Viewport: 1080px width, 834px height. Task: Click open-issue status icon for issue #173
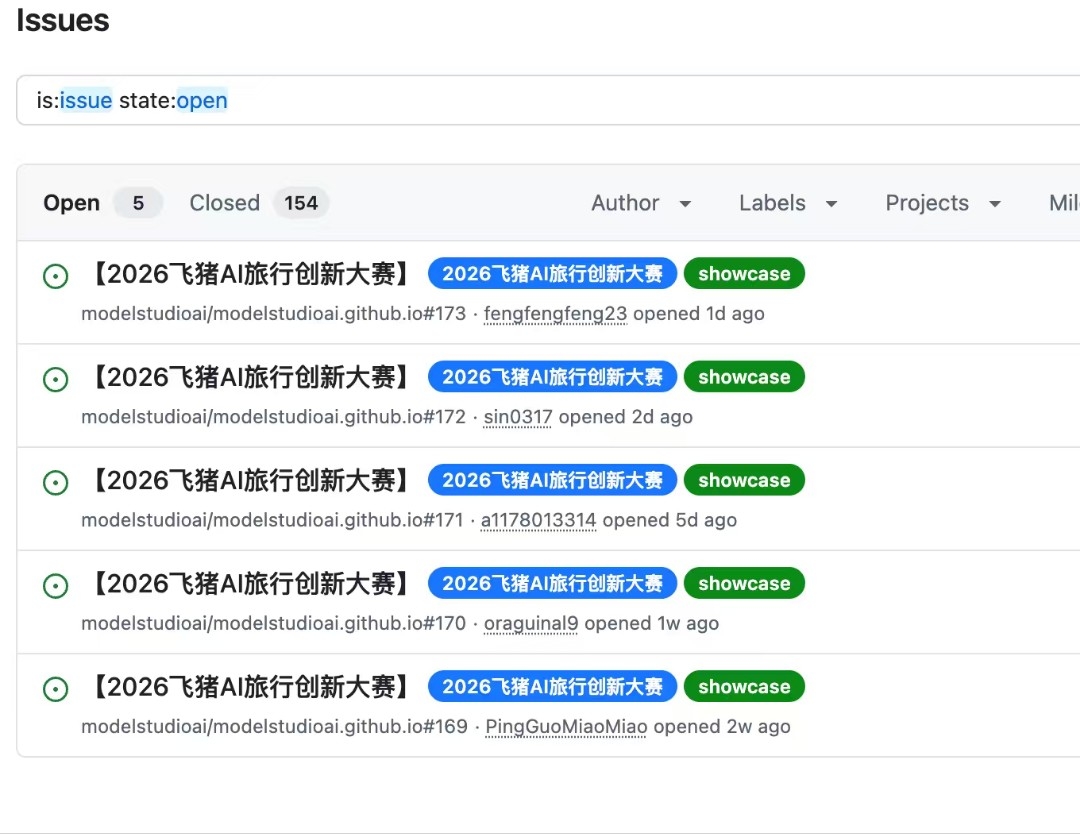[55, 276]
